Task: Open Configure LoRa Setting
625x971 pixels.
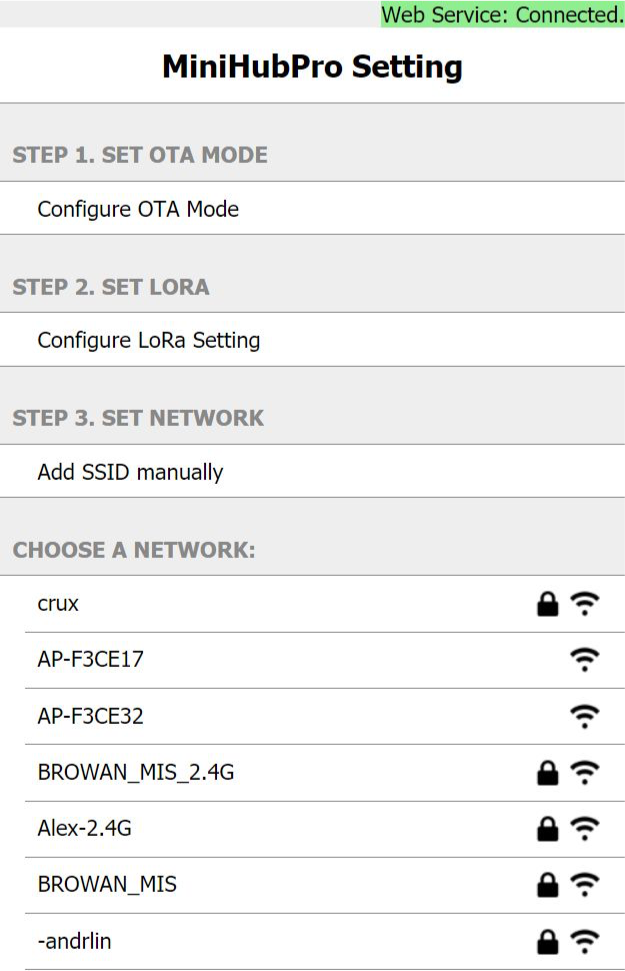Action: pos(312,340)
